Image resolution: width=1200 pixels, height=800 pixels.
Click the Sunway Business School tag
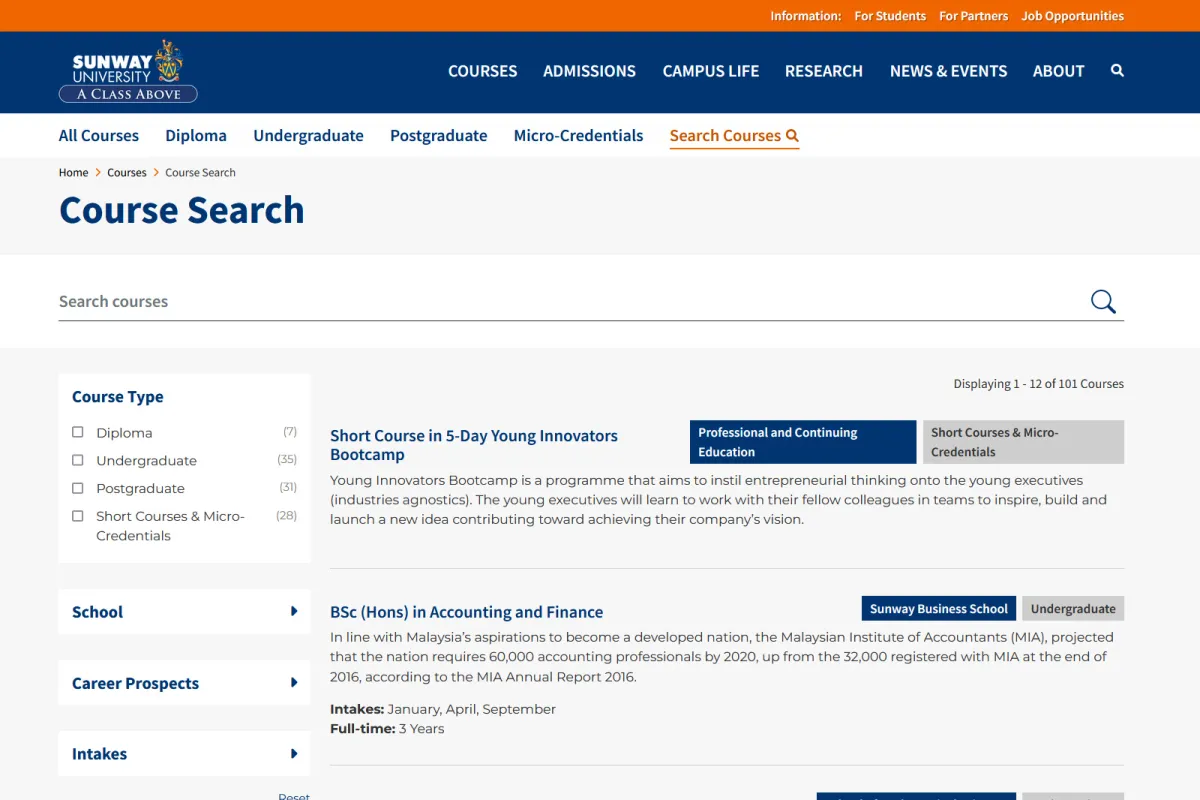tap(939, 608)
